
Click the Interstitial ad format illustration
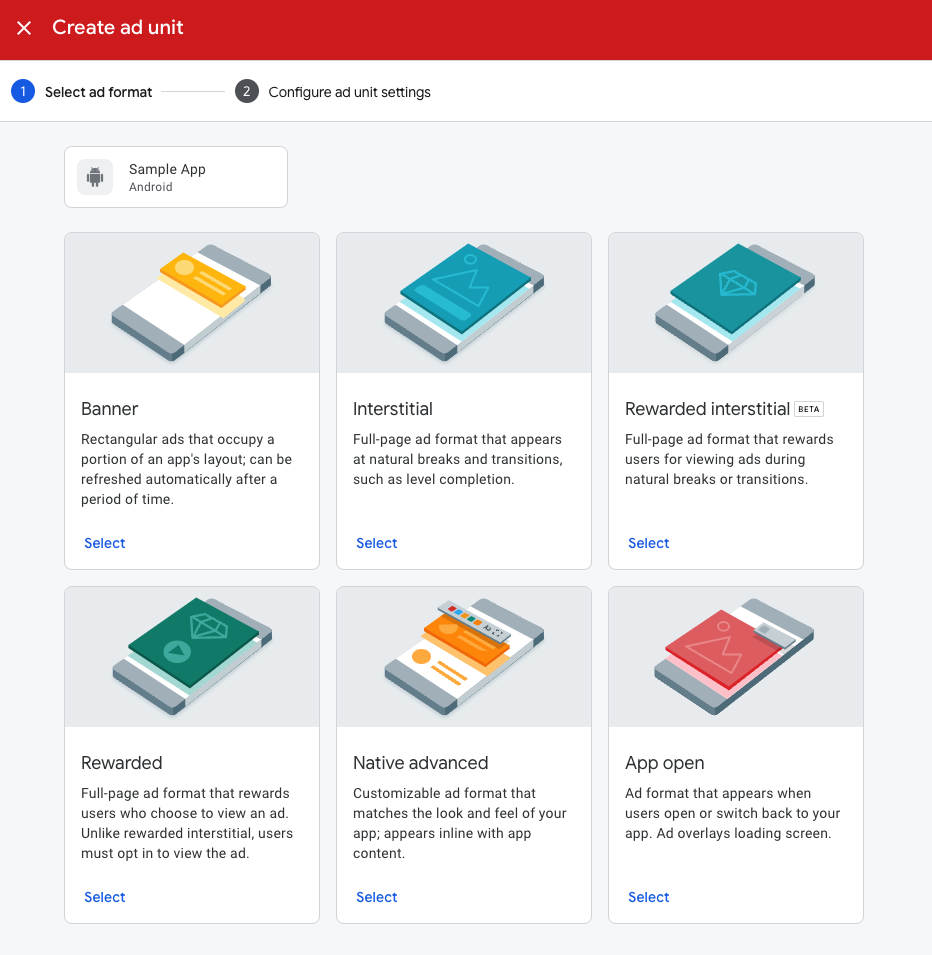click(x=463, y=302)
